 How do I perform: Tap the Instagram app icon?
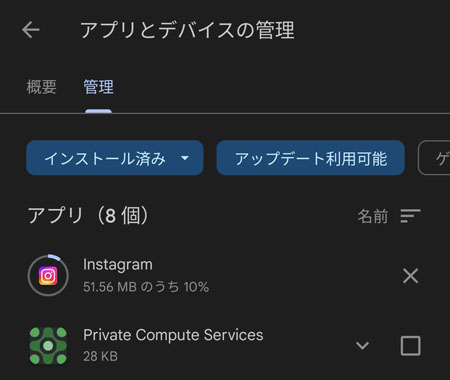(48, 276)
